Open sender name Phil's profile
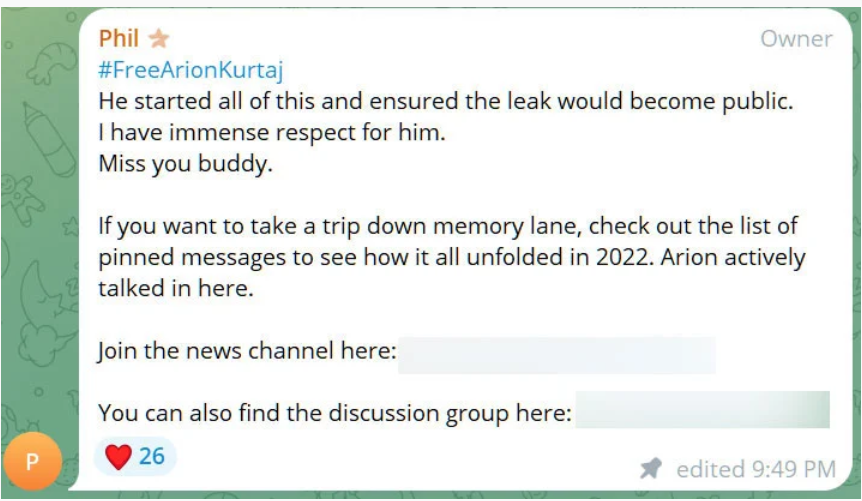The image size is (862, 501). [x=119, y=39]
